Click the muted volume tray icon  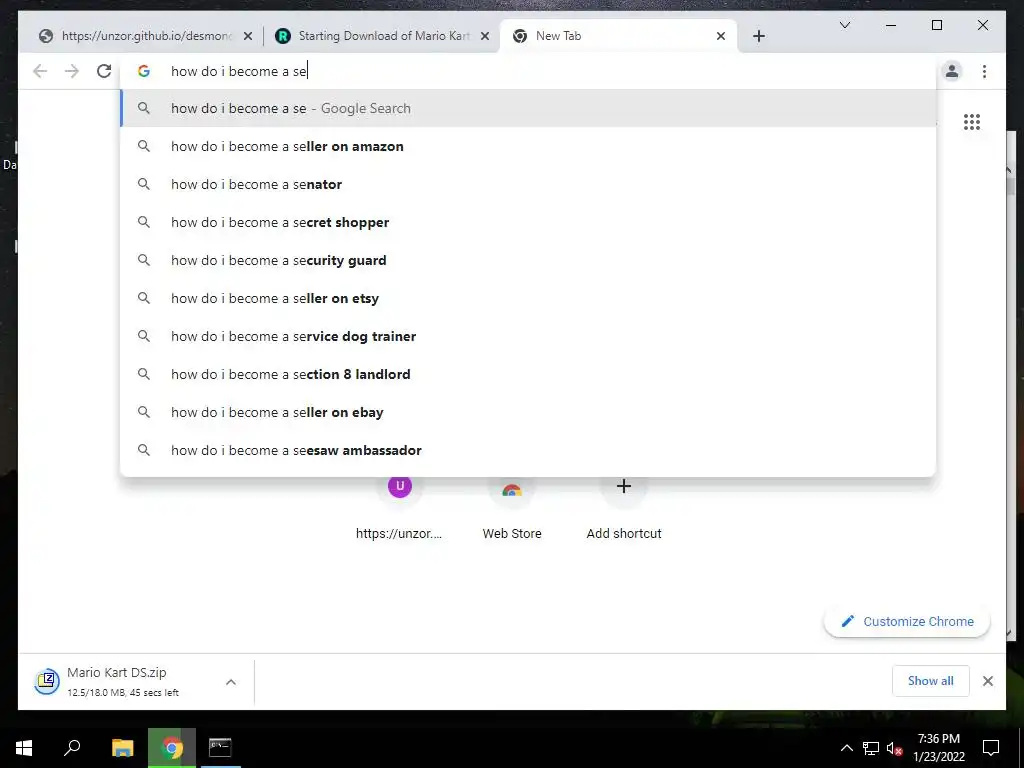894,748
